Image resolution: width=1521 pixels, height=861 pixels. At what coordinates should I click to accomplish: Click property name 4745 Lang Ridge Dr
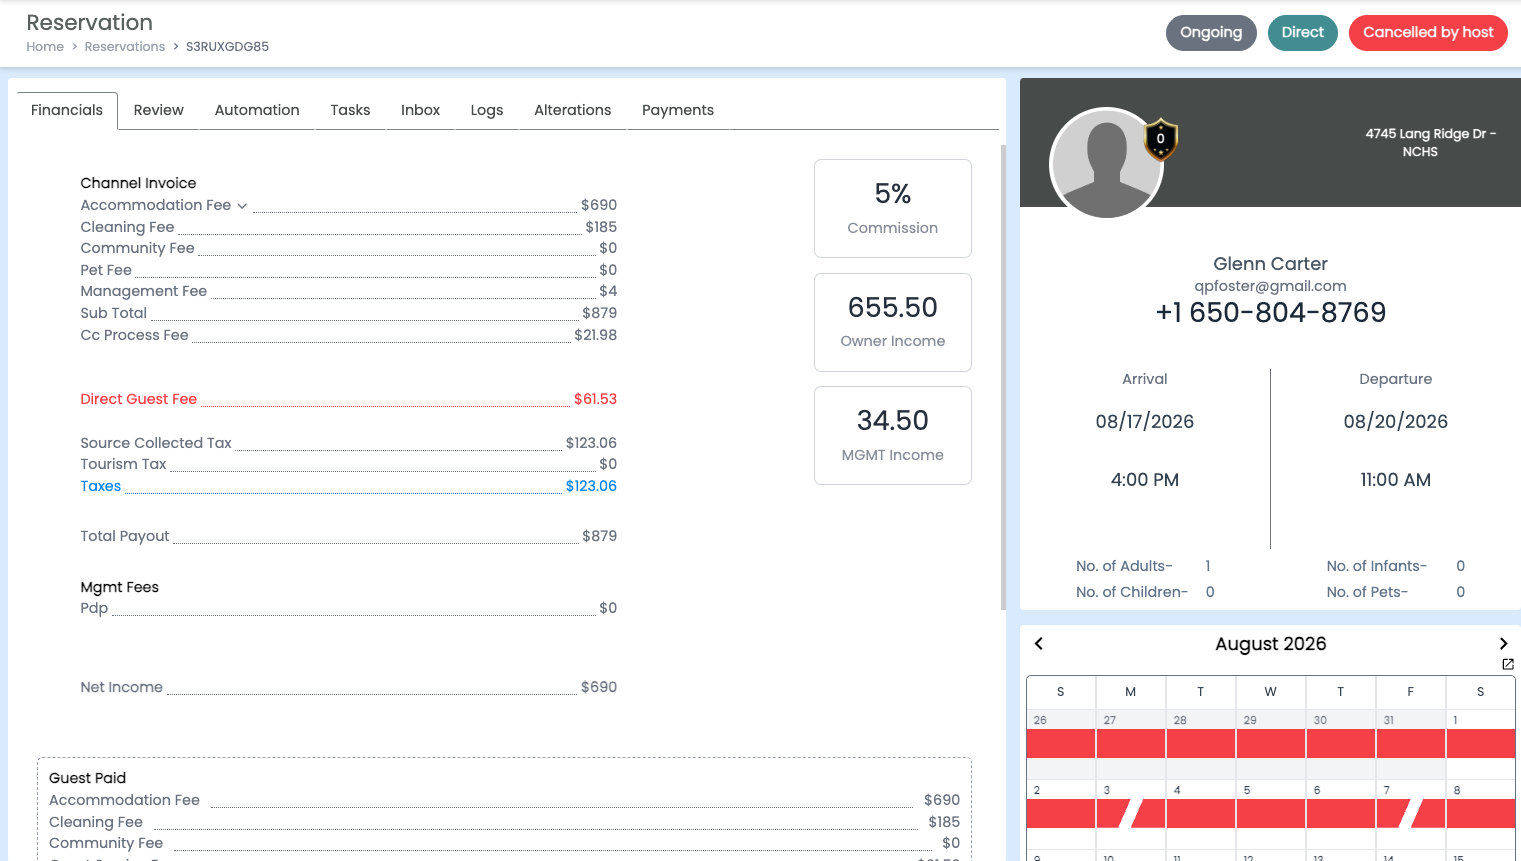click(x=1430, y=143)
